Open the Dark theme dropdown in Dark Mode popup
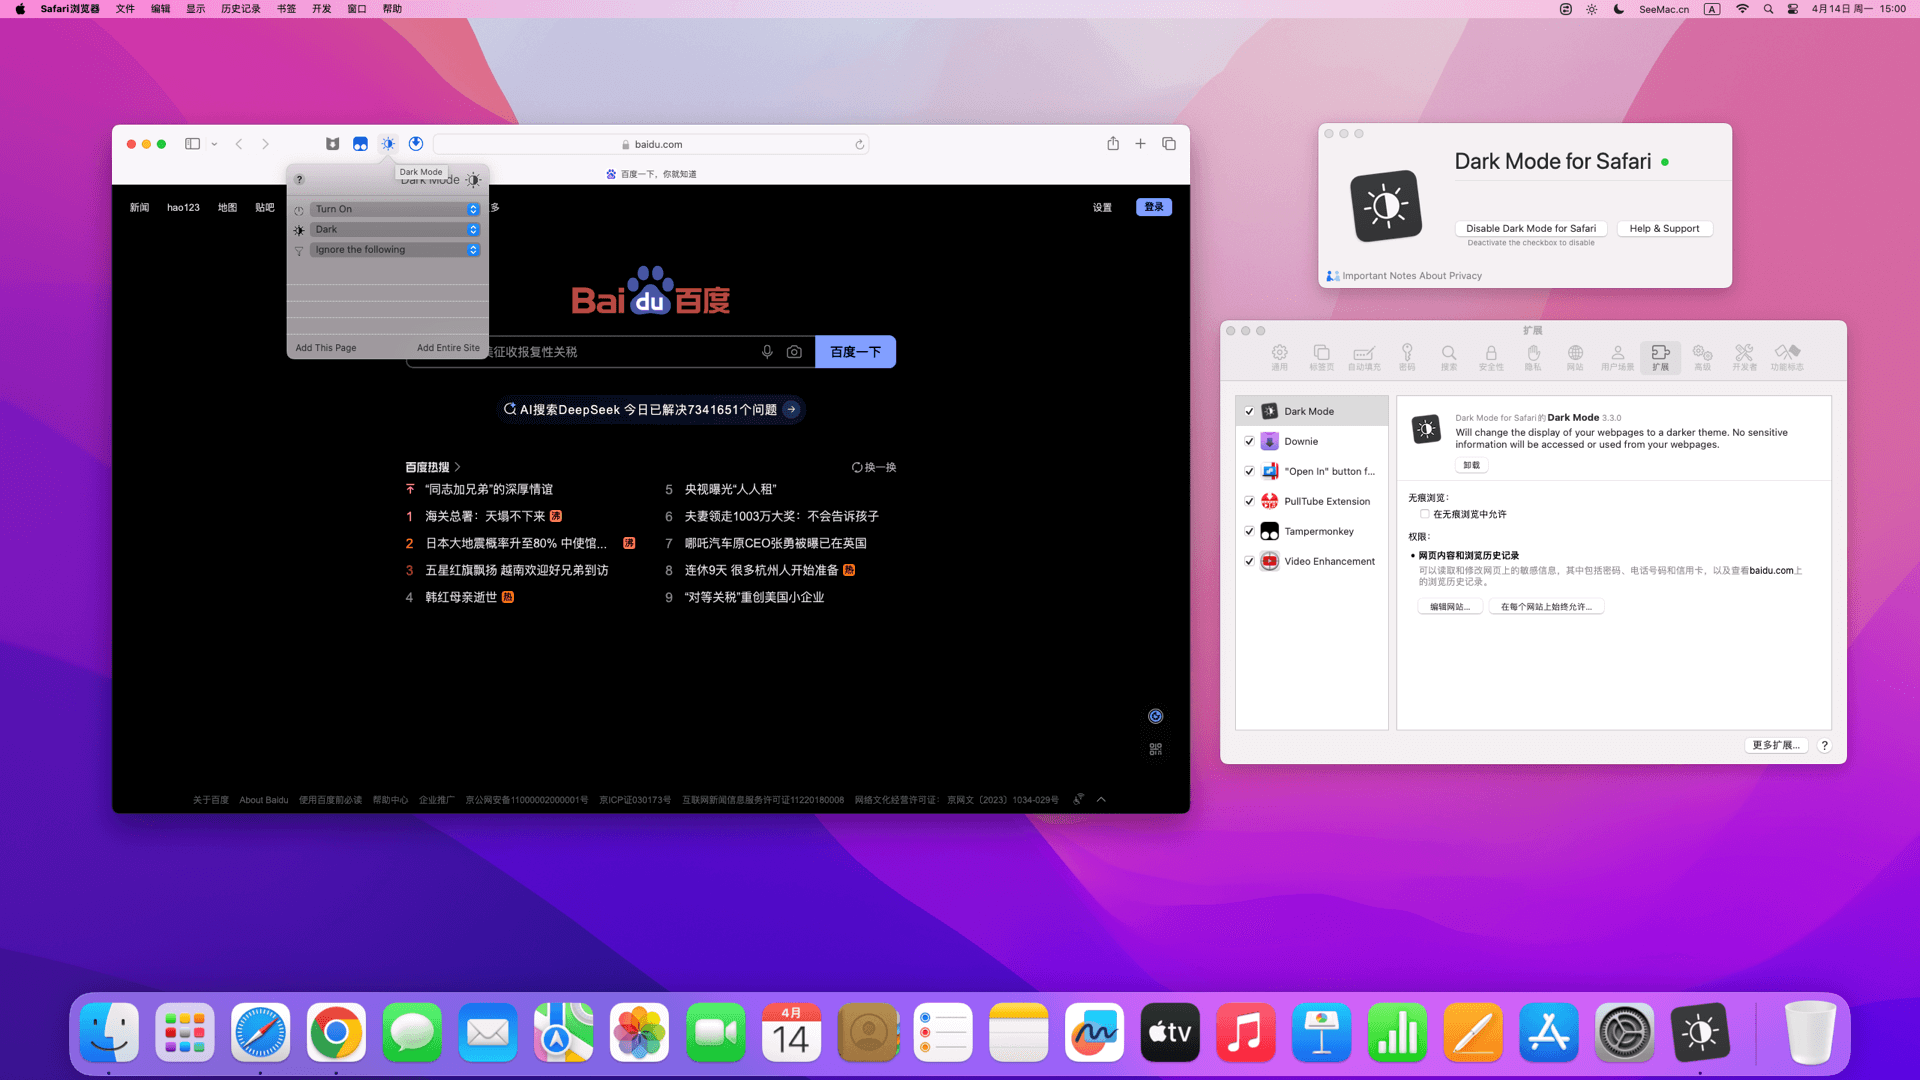 (x=395, y=229)
